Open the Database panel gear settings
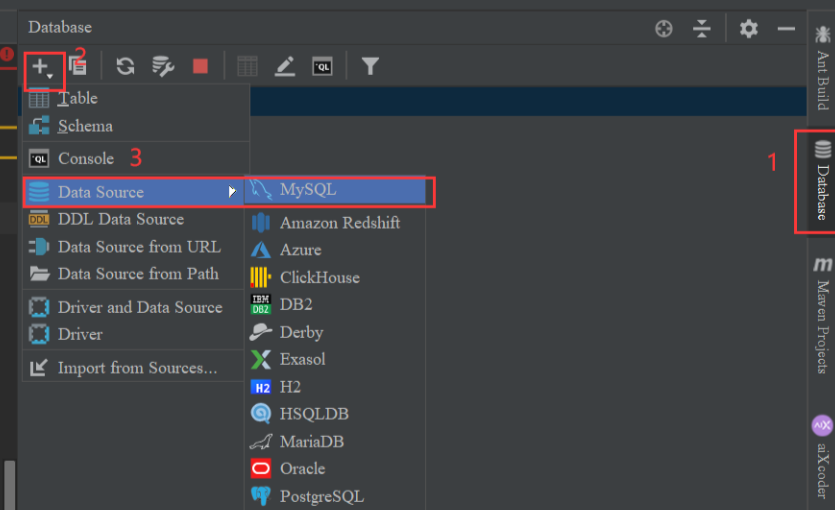Image resolution: width=835 pixels, height=510 pixels. pos(748,28)
